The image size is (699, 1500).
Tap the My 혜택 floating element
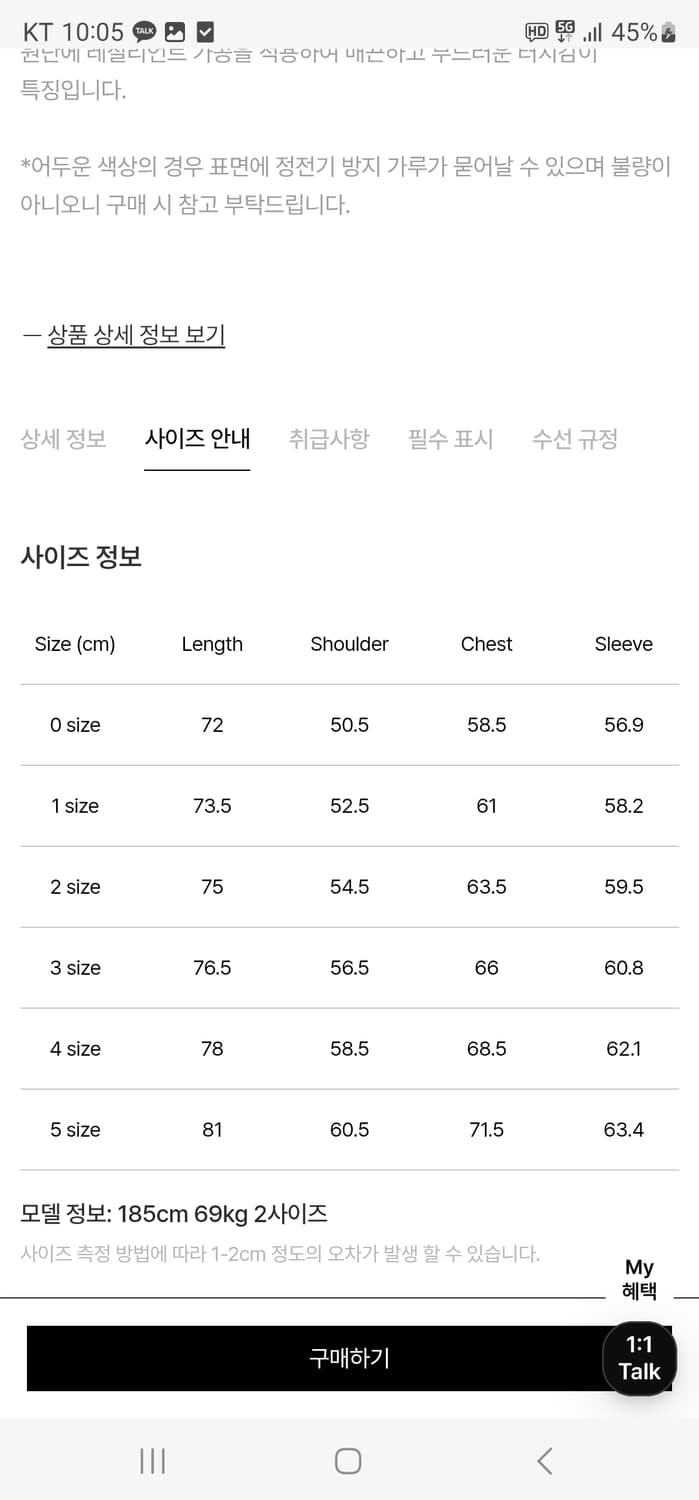[639, 1278]
